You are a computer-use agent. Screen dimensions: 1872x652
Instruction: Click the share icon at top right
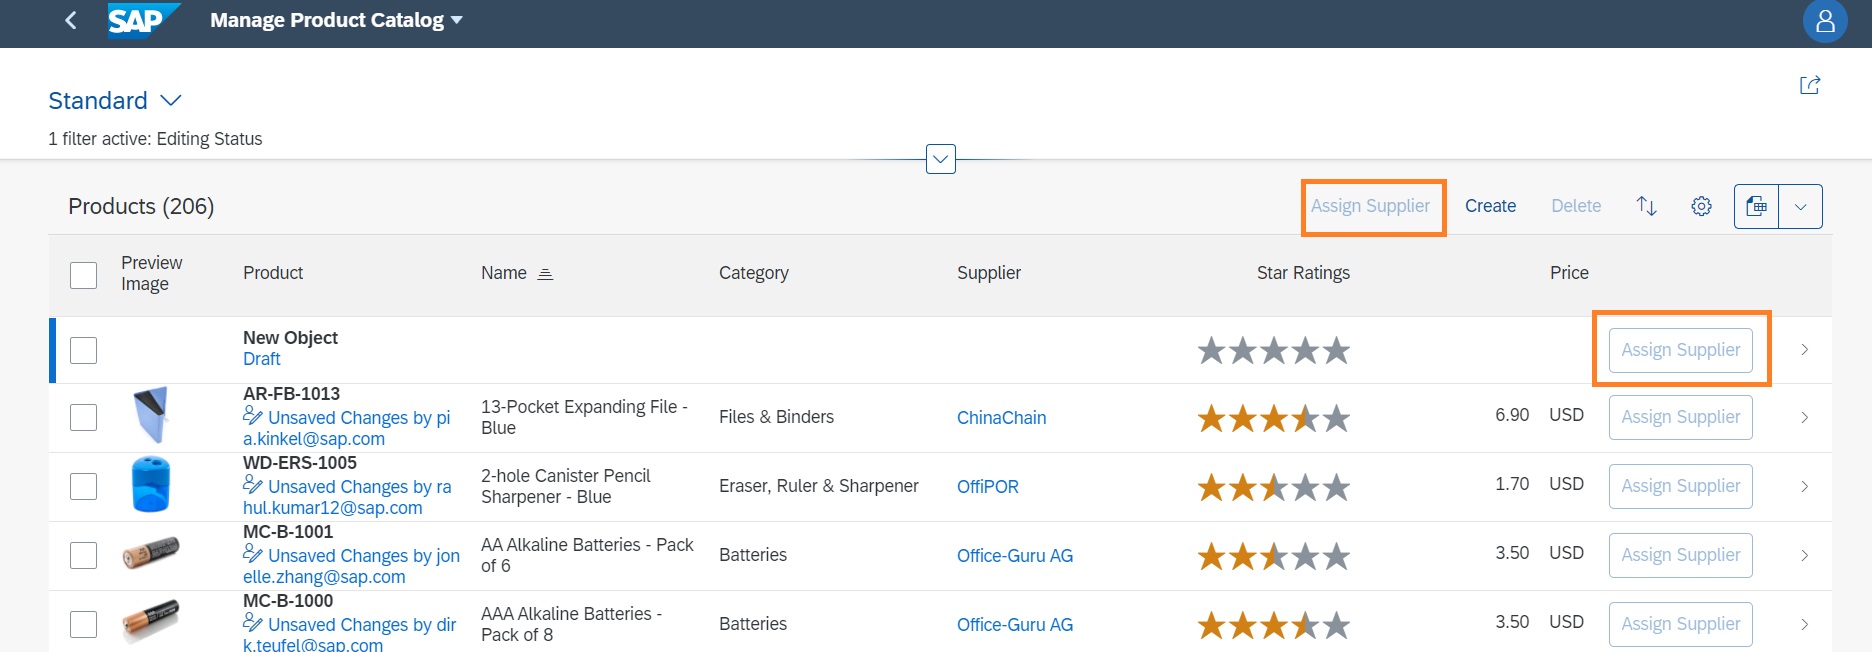click(1809, 86)
